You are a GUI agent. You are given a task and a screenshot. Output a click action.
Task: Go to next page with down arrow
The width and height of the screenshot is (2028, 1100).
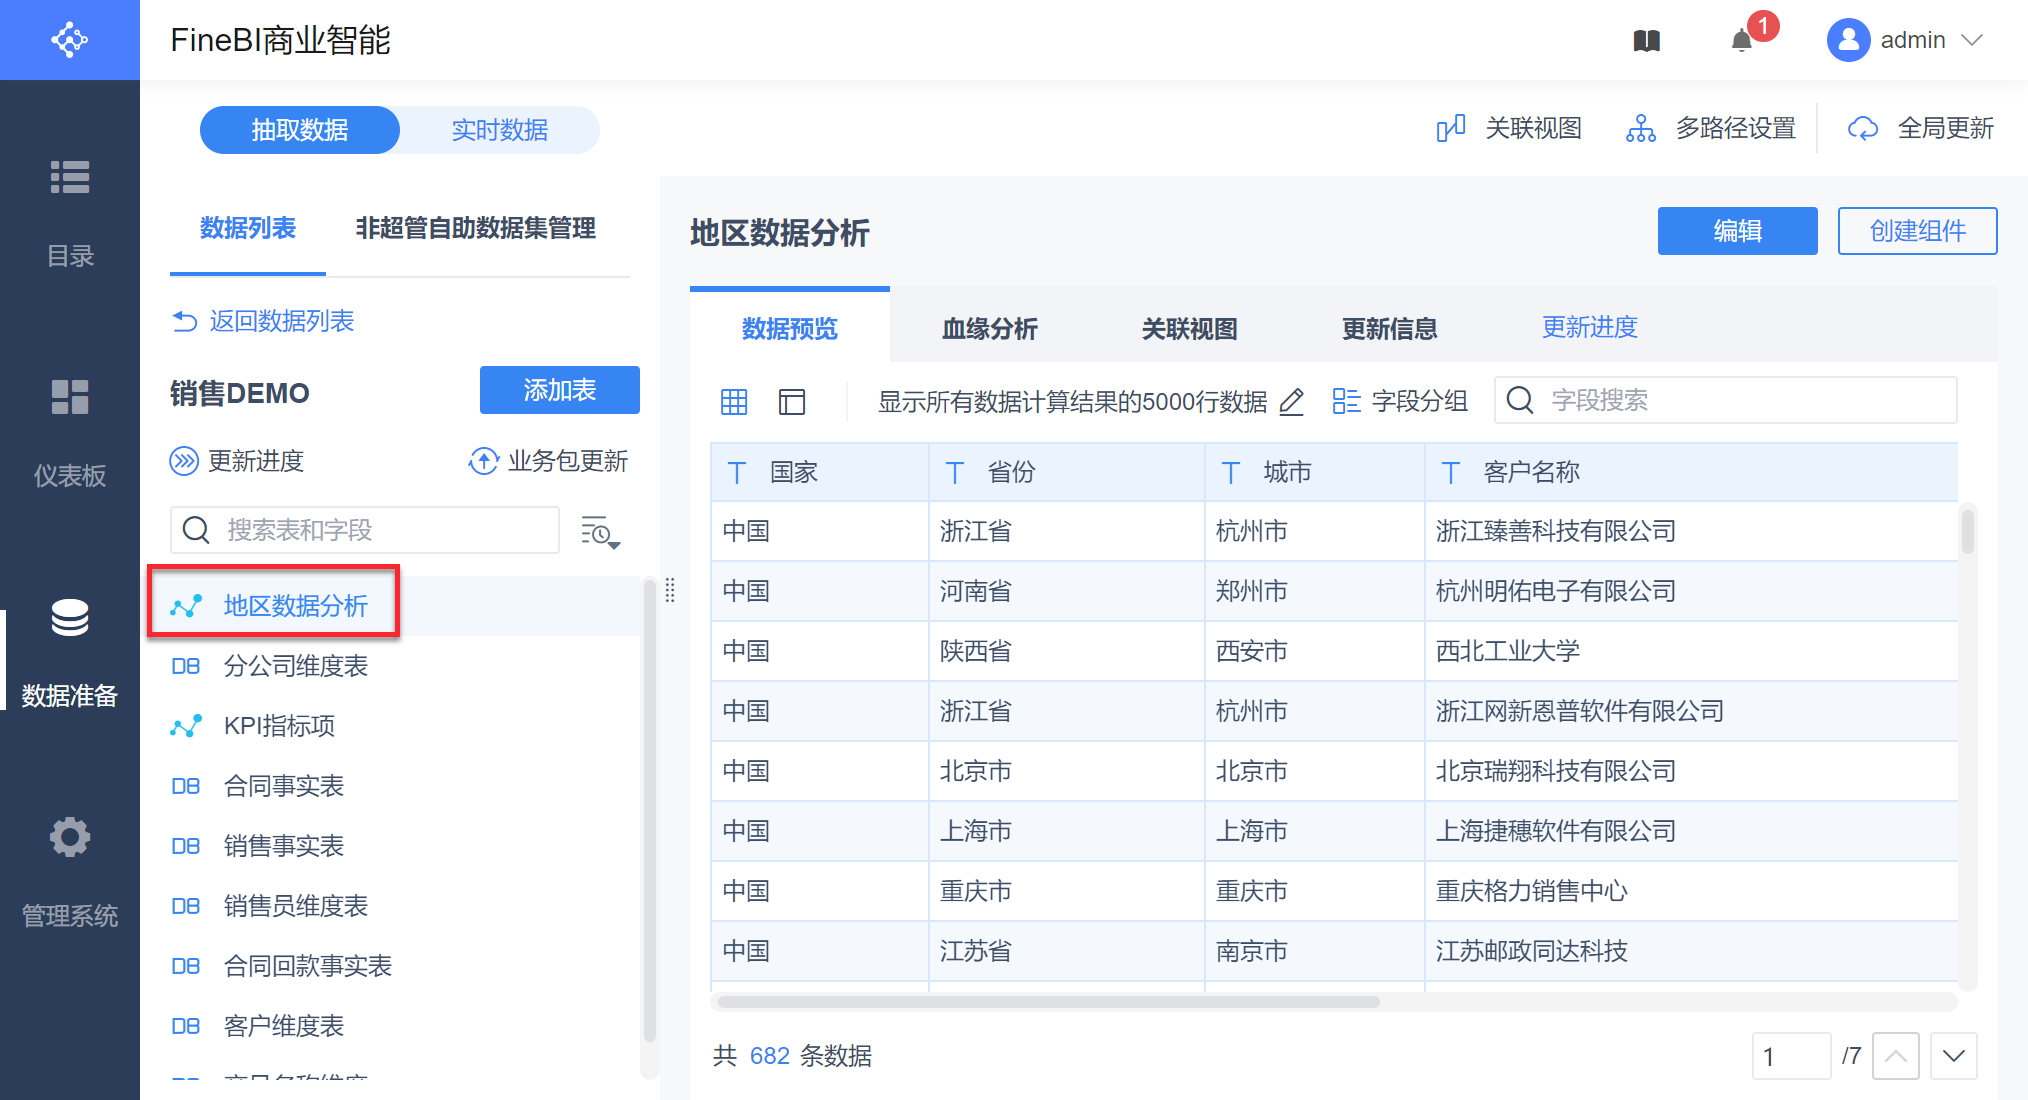click(1953, 1056)
